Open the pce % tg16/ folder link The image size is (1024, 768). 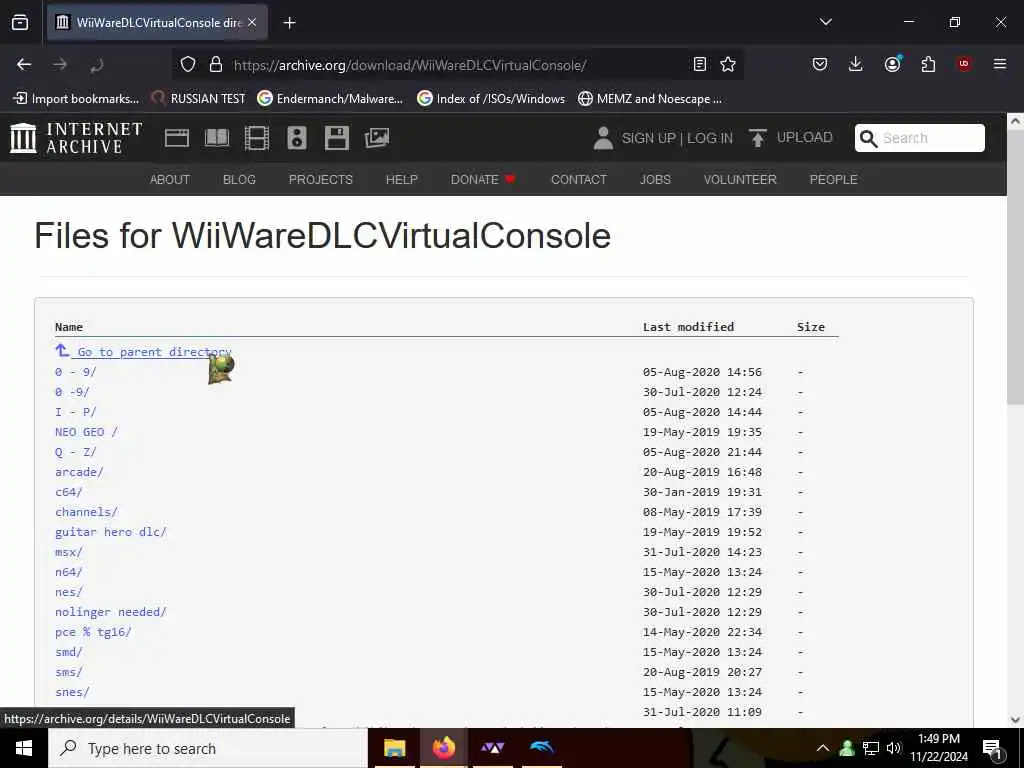click(93, 632)
